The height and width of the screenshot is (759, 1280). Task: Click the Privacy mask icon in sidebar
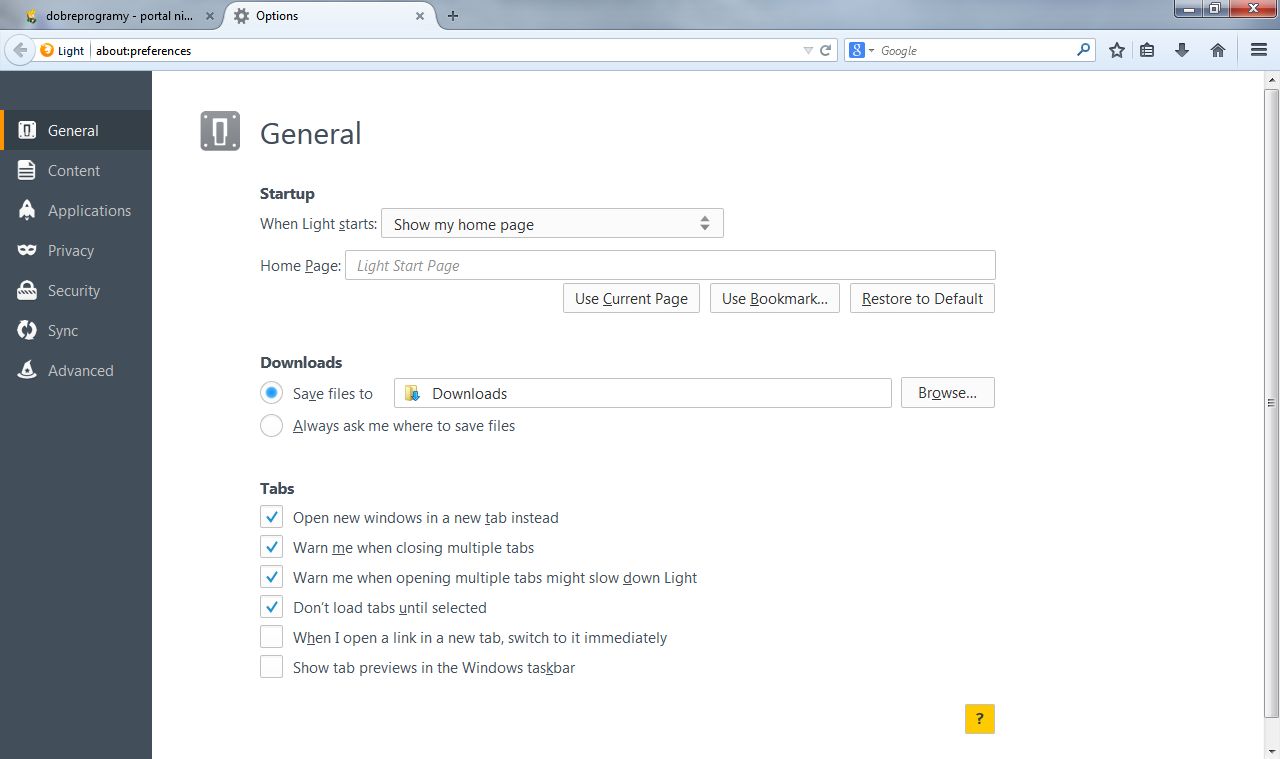click(28, 250)
